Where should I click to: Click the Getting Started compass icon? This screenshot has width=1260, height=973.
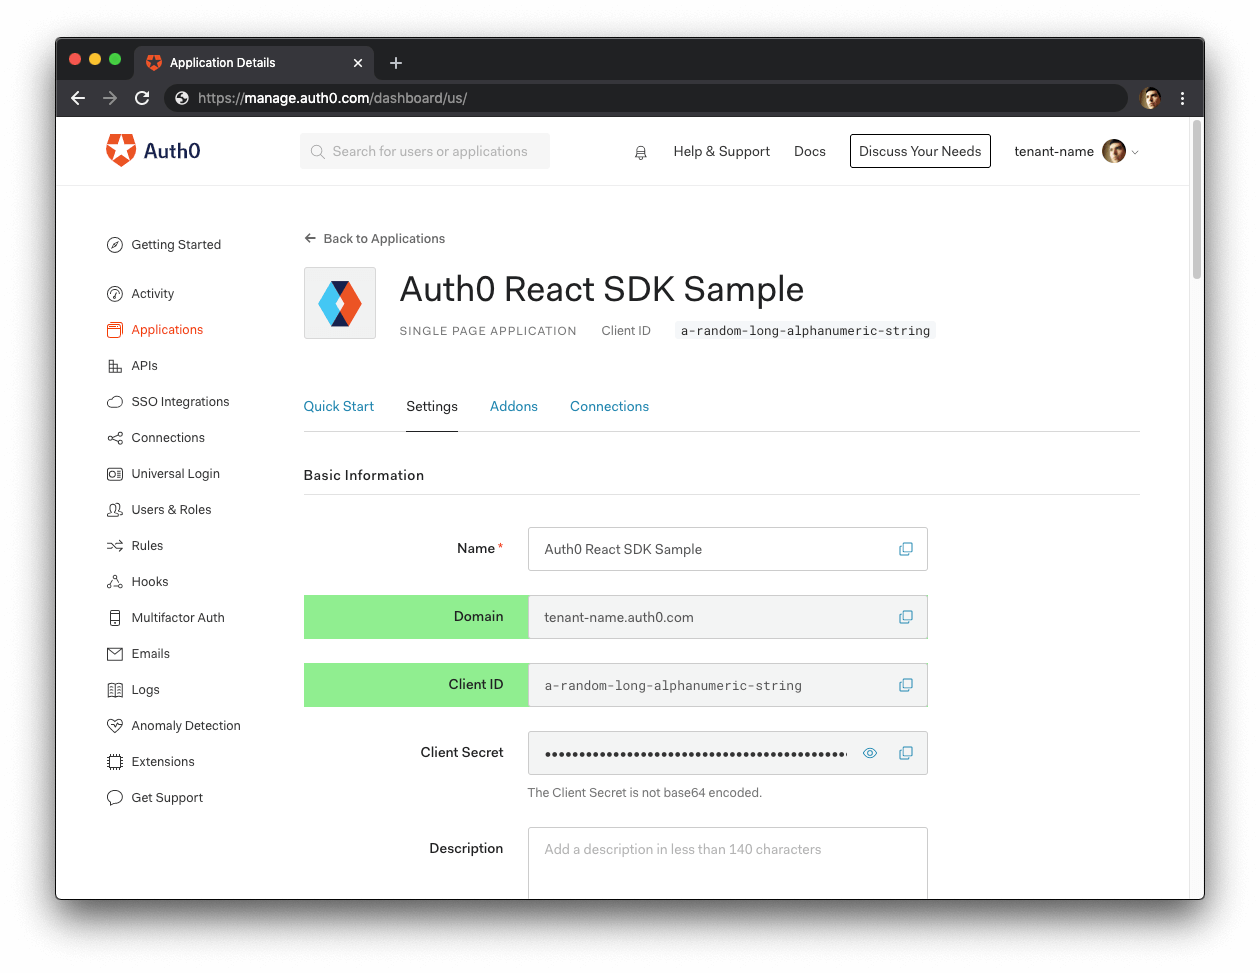(x=115, y=245)
